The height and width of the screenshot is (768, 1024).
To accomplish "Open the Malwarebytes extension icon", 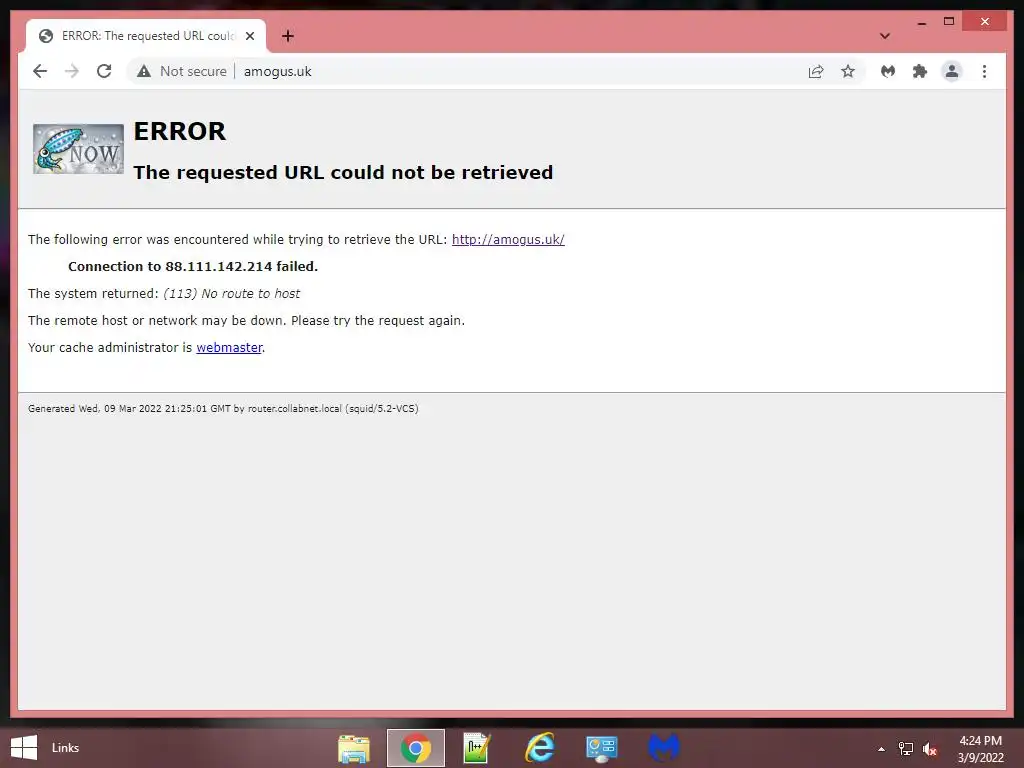I will [888, 71].
